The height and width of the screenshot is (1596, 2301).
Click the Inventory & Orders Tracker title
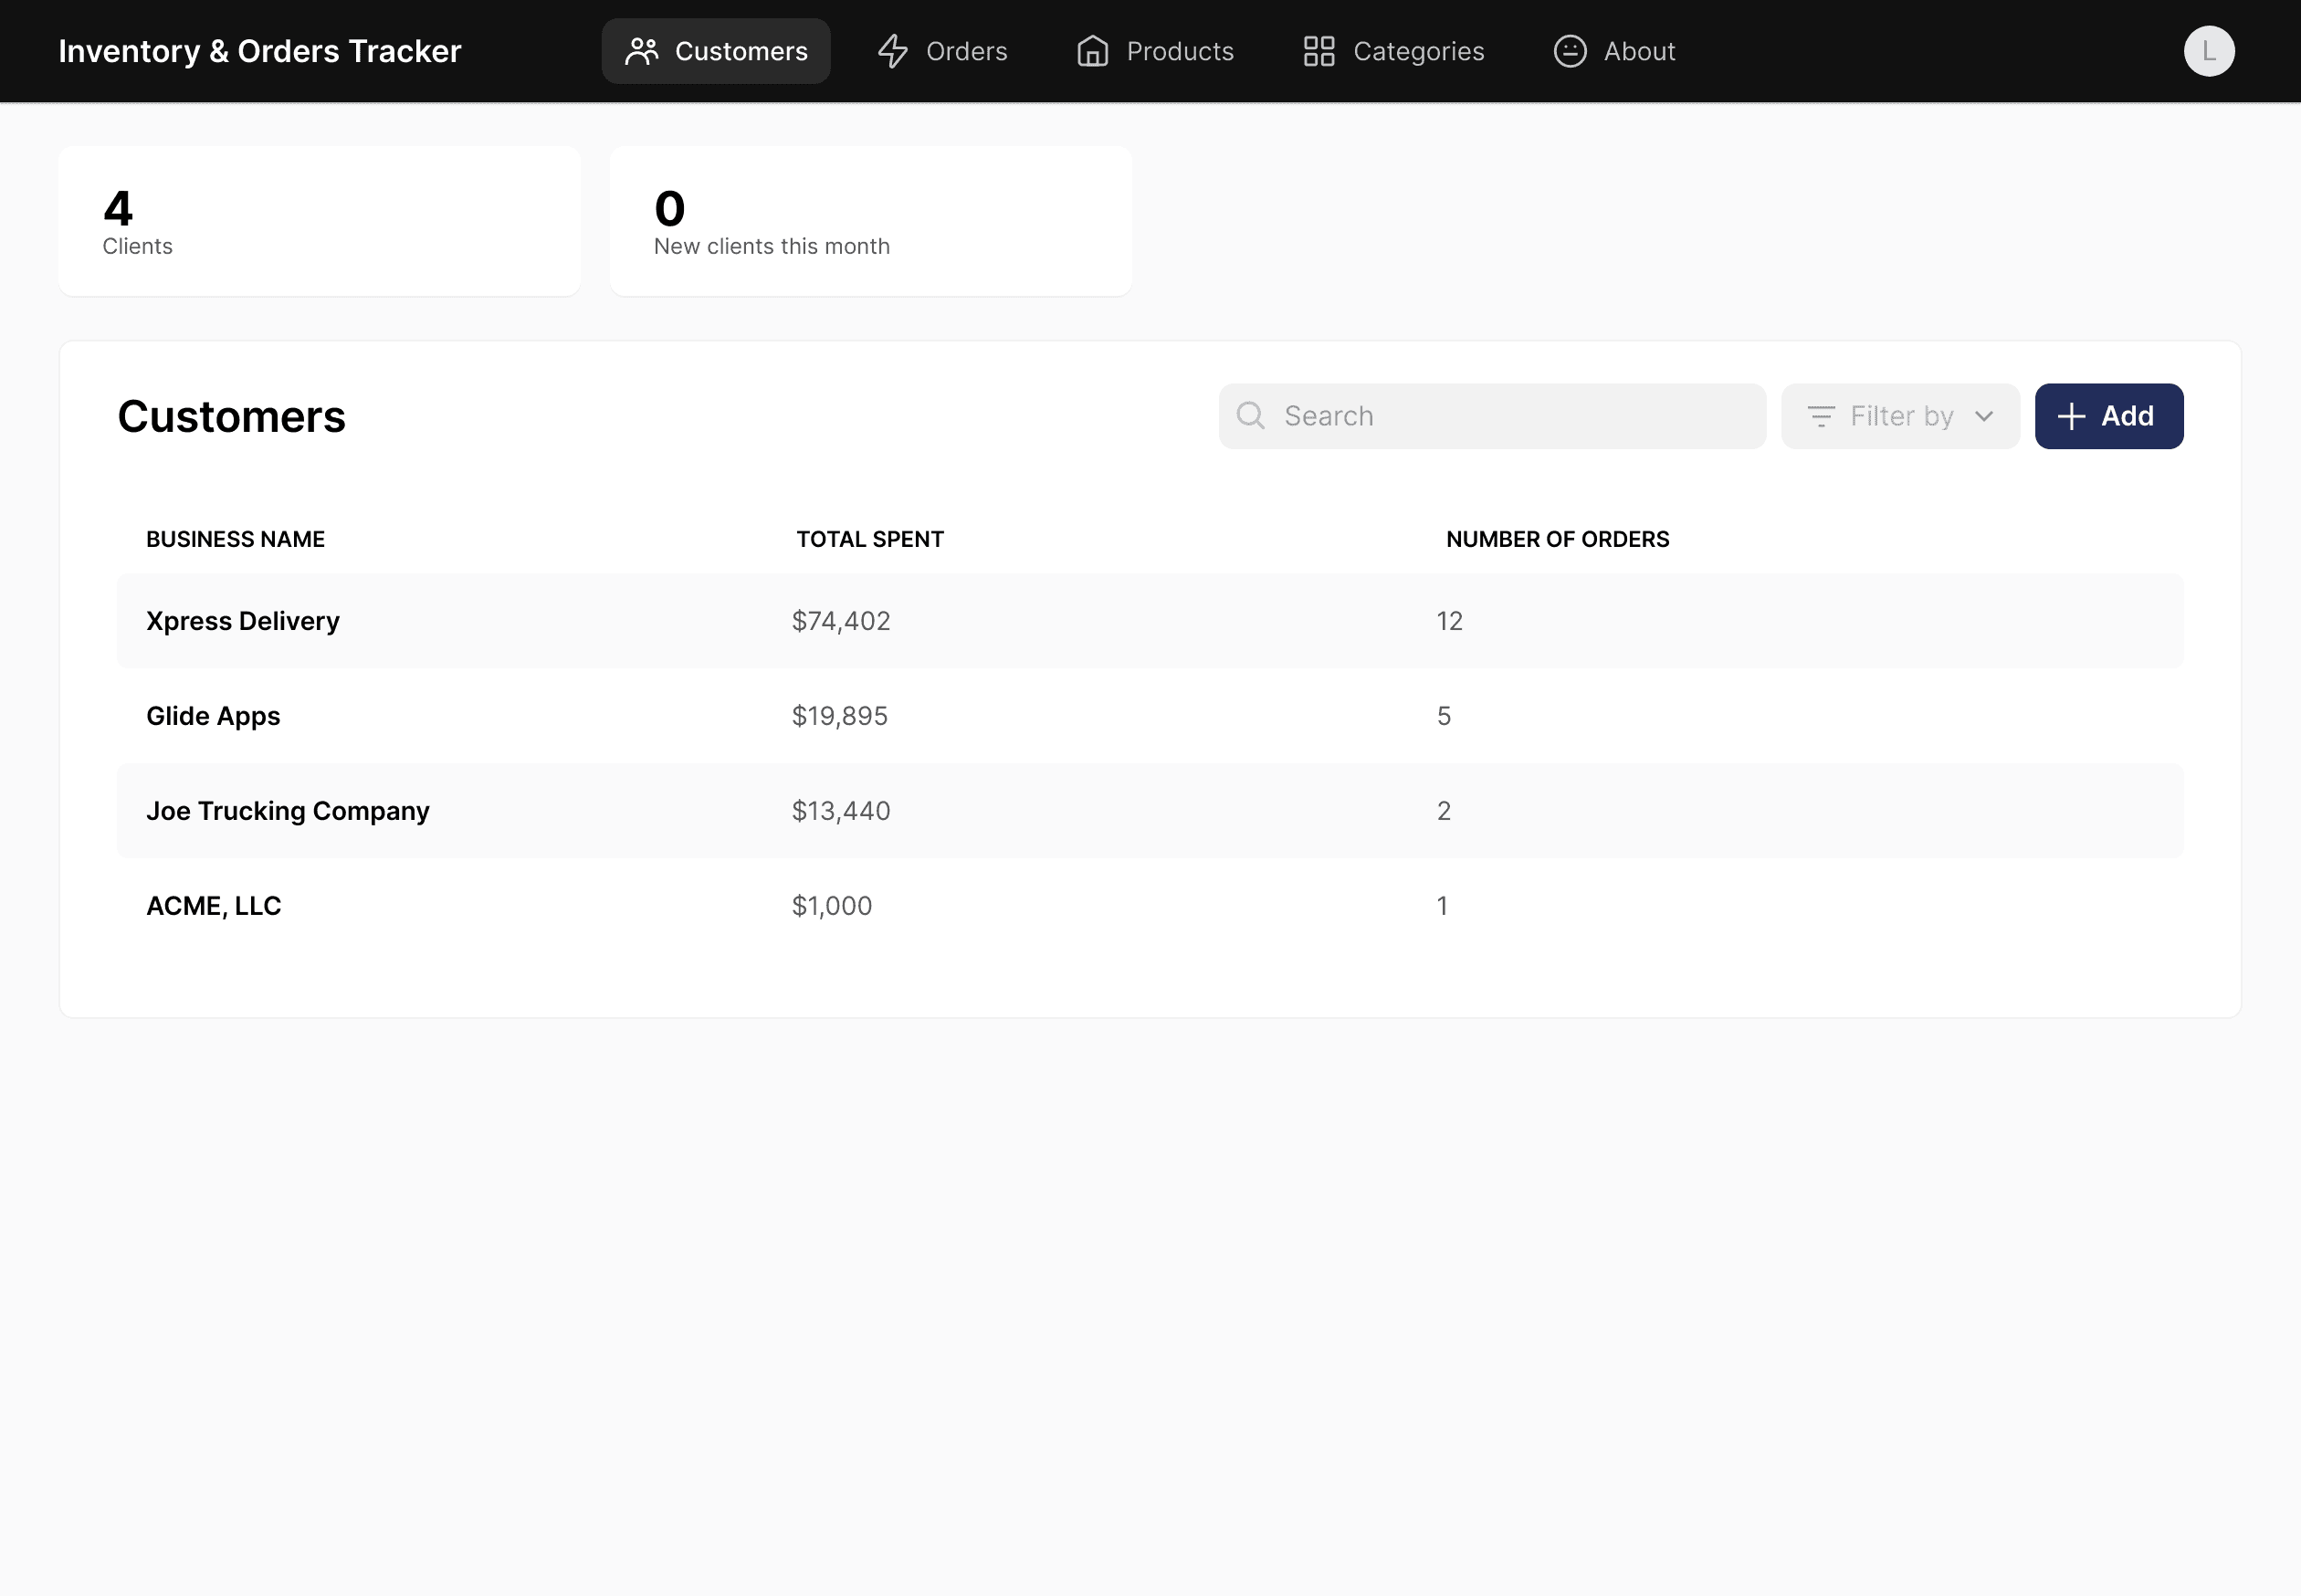(260, 51)
